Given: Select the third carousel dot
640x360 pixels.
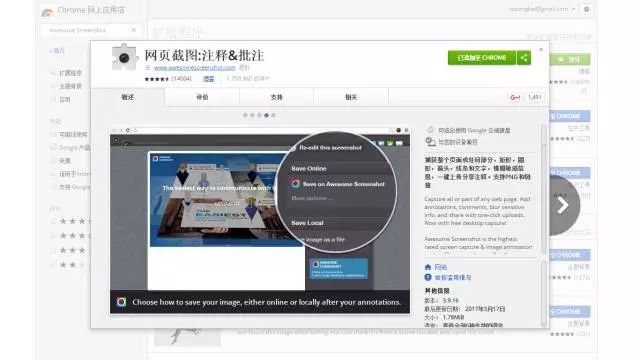Looking at the screenshot, I should tap(259, 116).
